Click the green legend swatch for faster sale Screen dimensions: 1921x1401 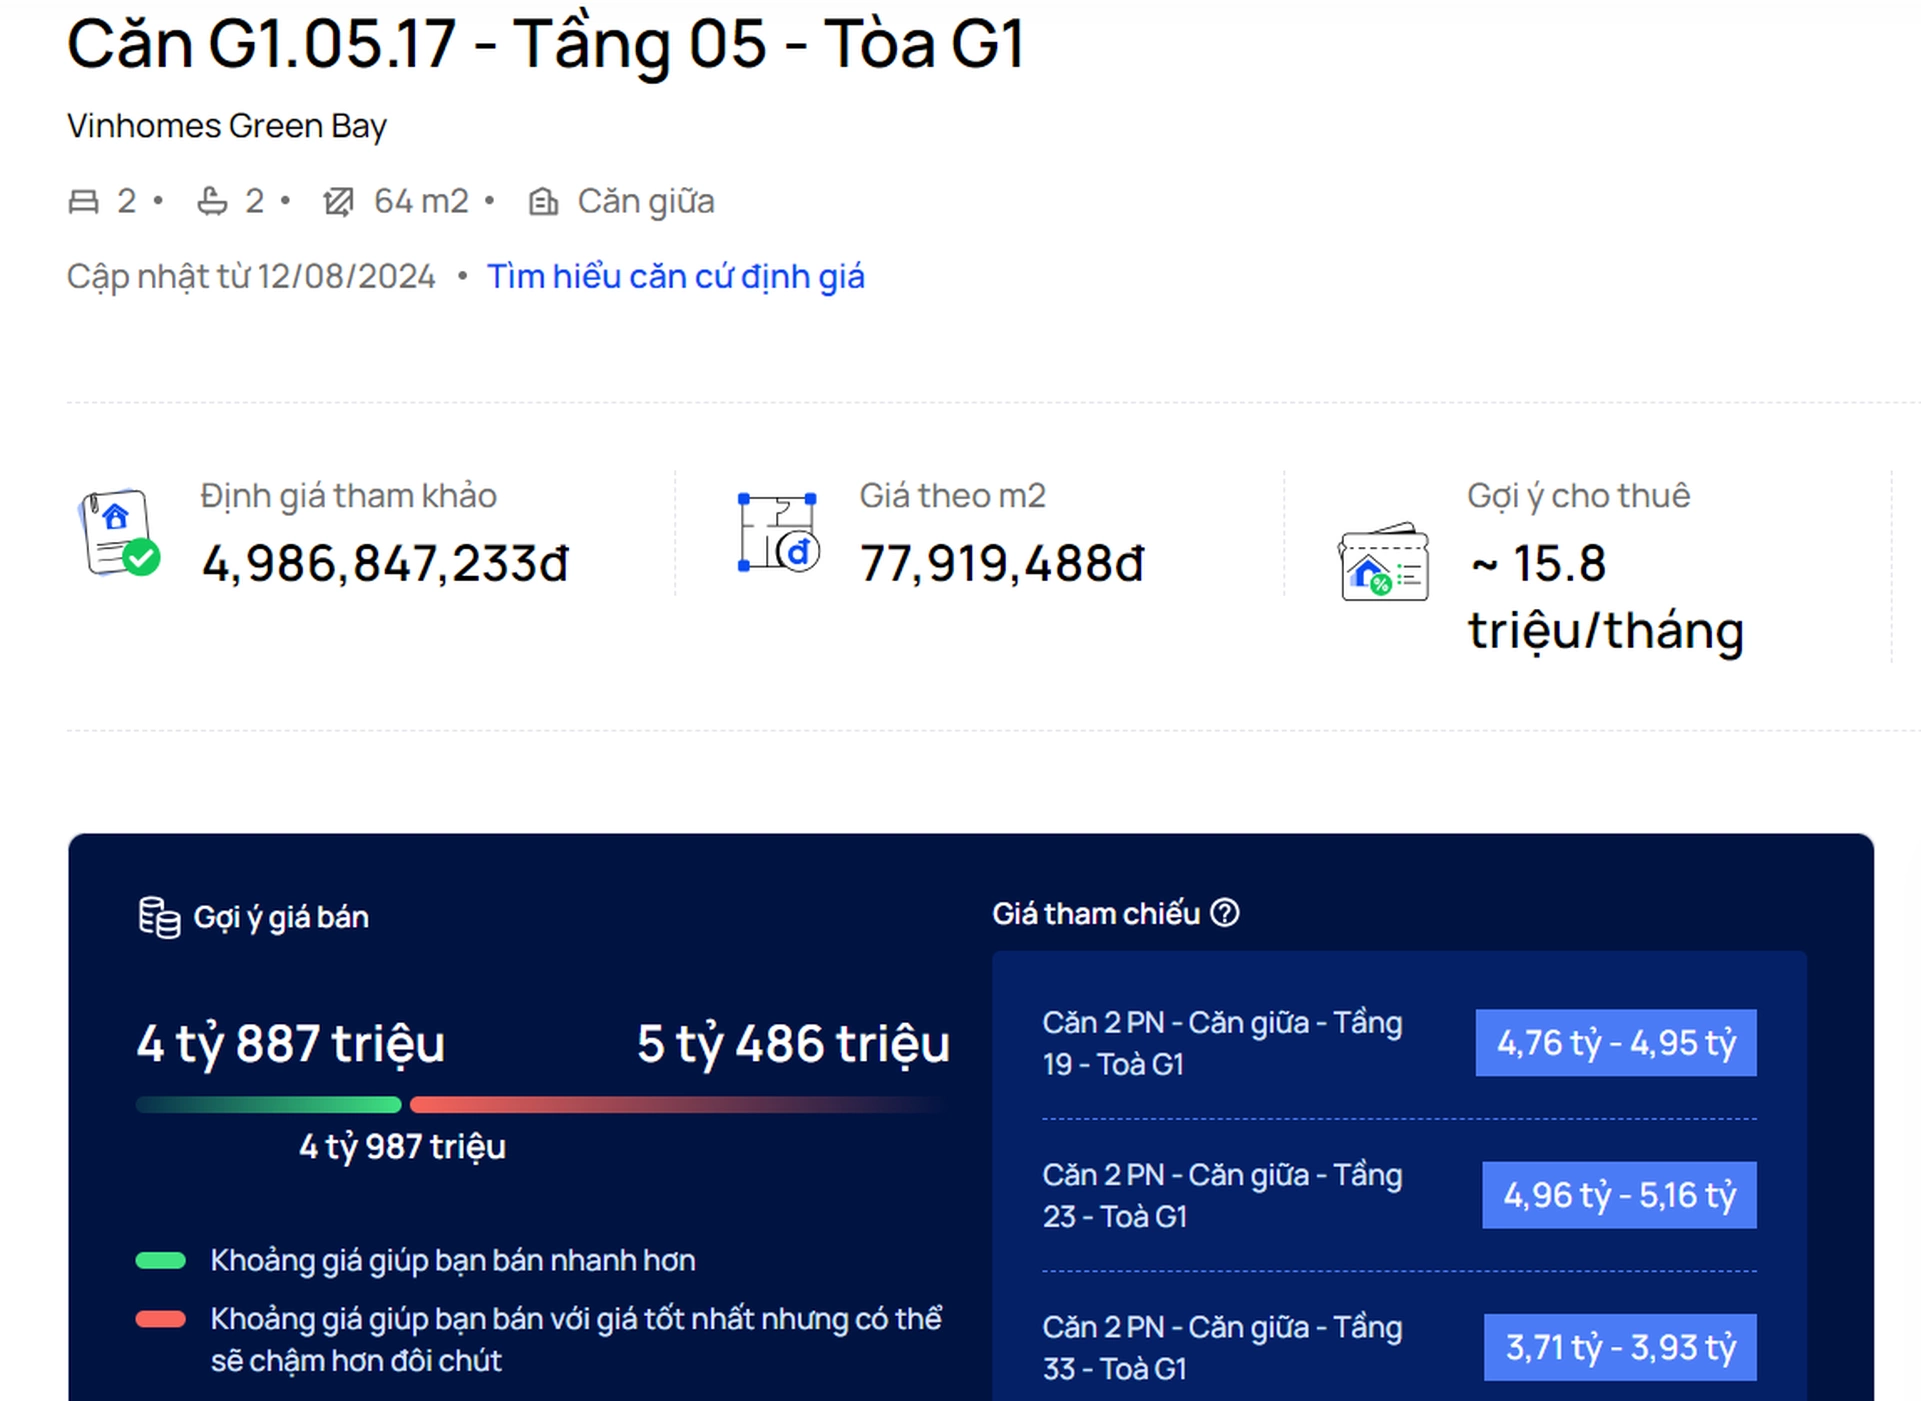coord(161,1260)
